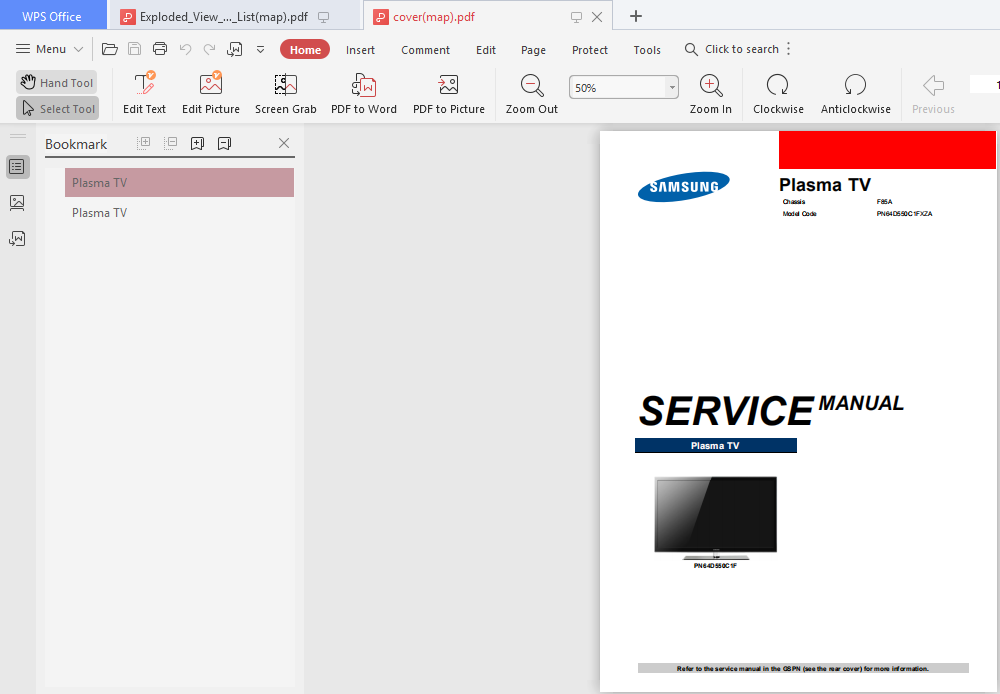Select the Hand Tool

click(x=57, y=82)
